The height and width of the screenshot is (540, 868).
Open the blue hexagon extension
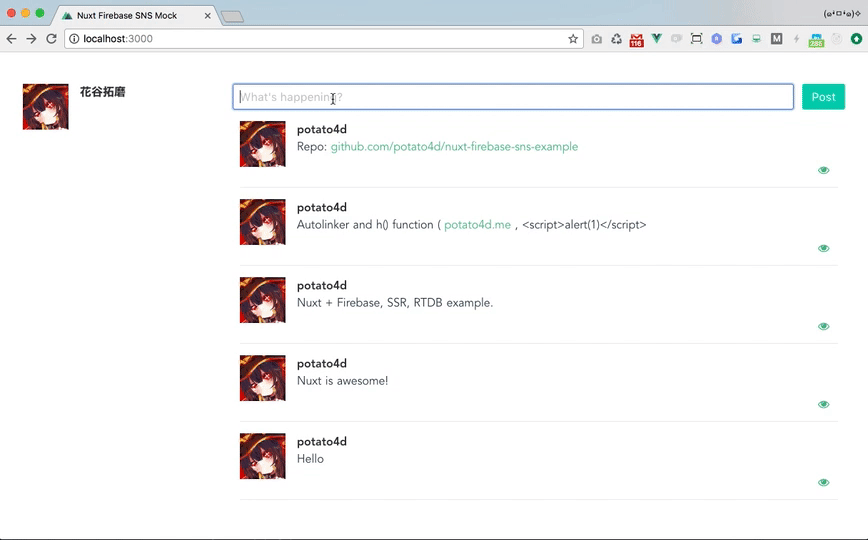tap(716, 39)
